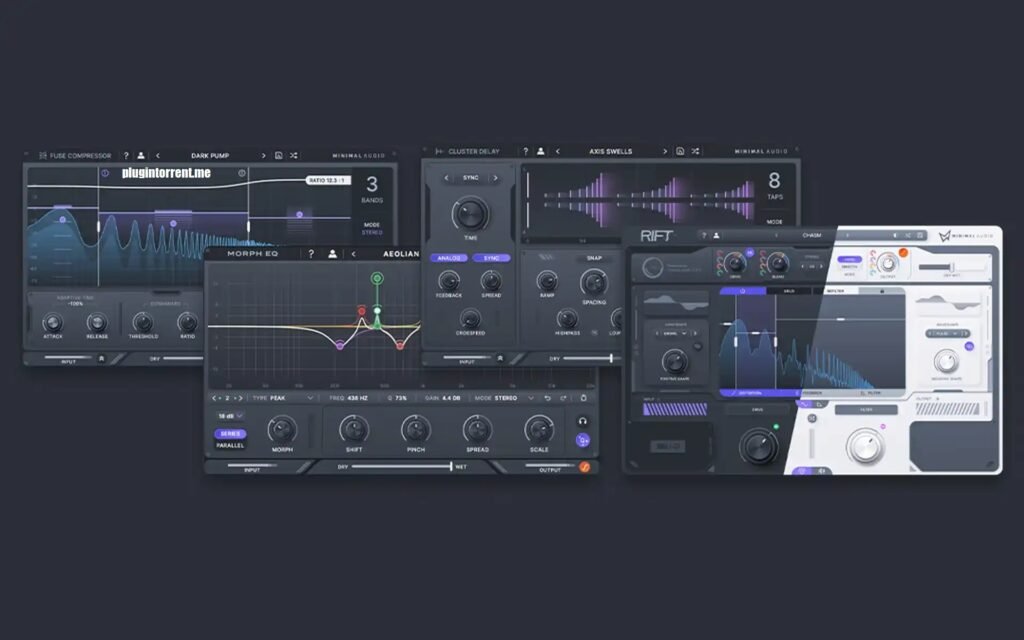Step to previous band in Morph EQ selector
This screenshot has width=1024, height=640.
(x=216, y=398)
